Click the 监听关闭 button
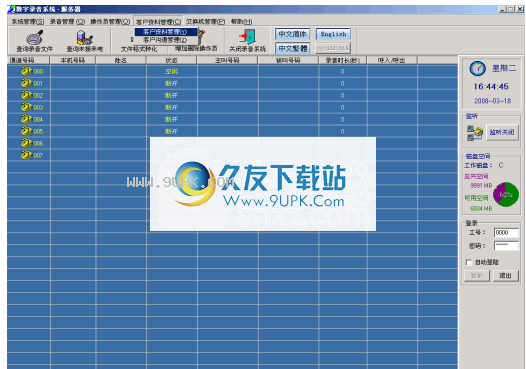 502,132
